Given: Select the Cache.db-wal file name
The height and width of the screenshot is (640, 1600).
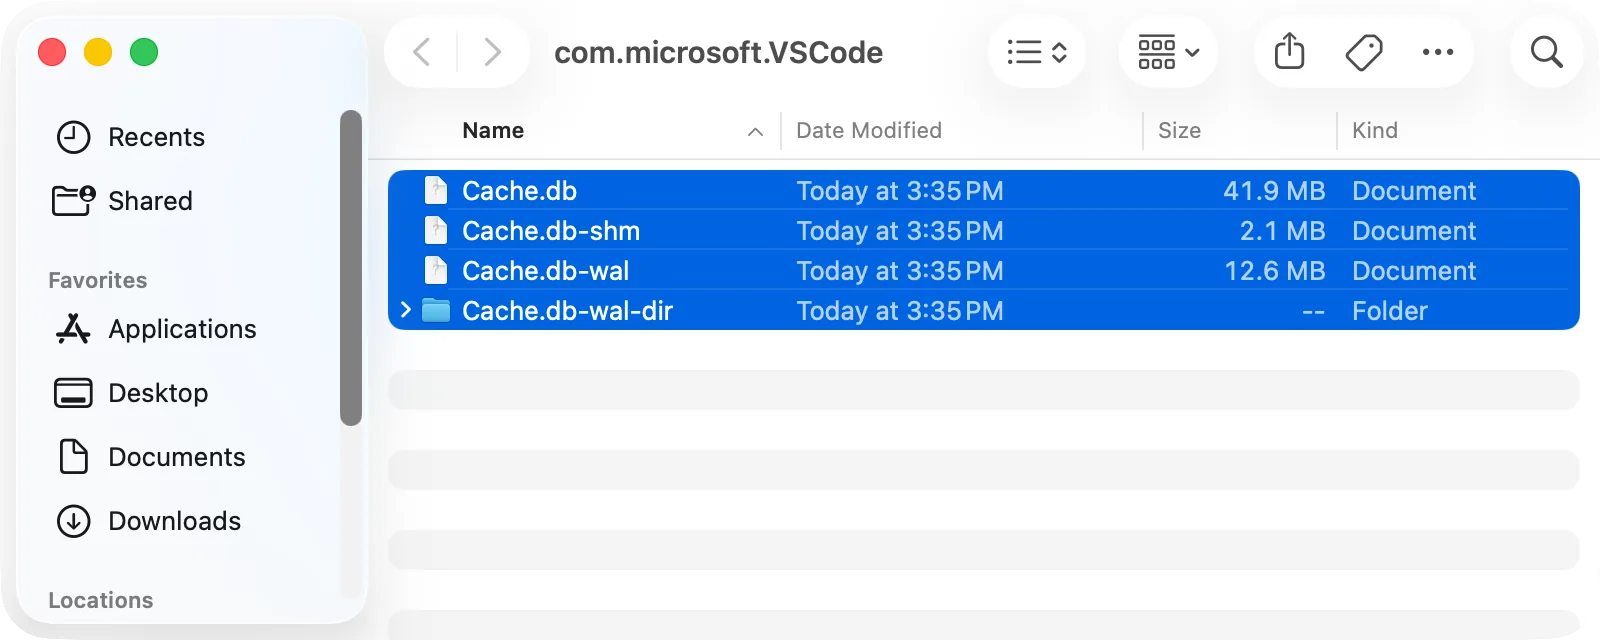Looking at the screenshot, I should pos(546,271).
